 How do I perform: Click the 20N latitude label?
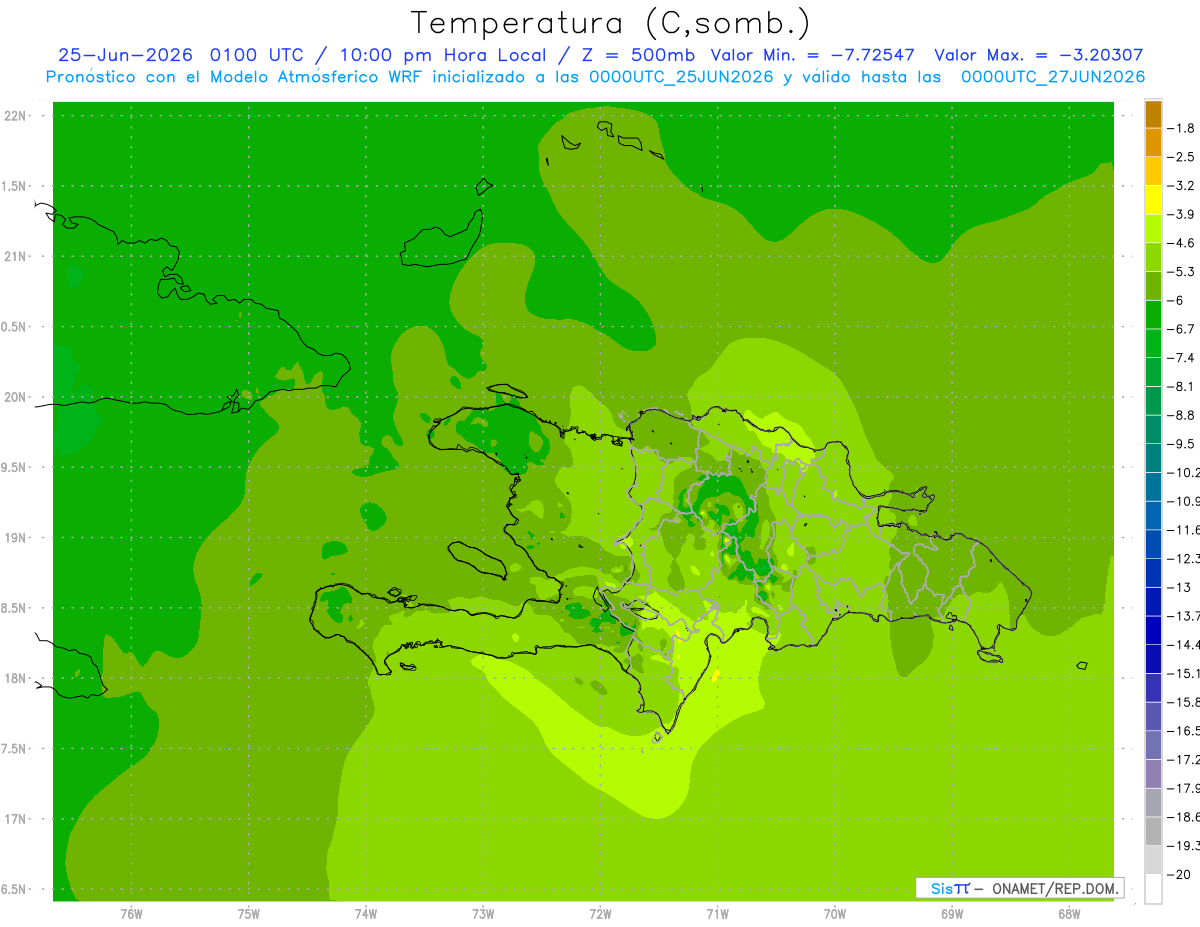[x=16, y=397]
